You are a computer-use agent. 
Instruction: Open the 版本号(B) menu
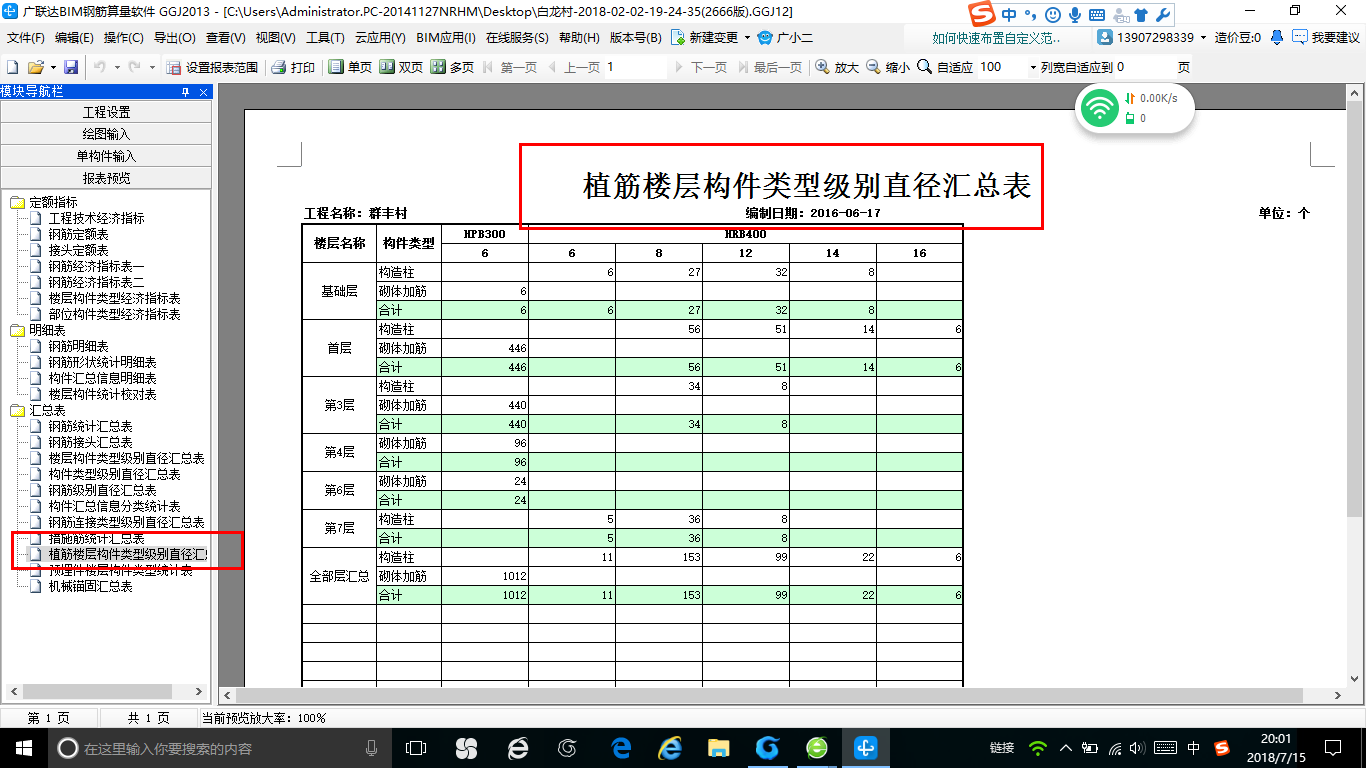pyautogui.click(x=635, y=38)
